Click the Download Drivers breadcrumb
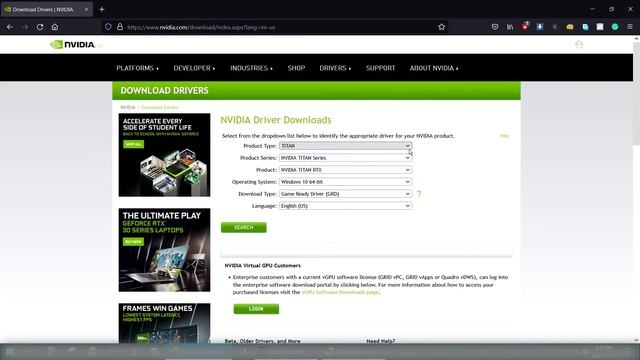 [x=160, y=107]
